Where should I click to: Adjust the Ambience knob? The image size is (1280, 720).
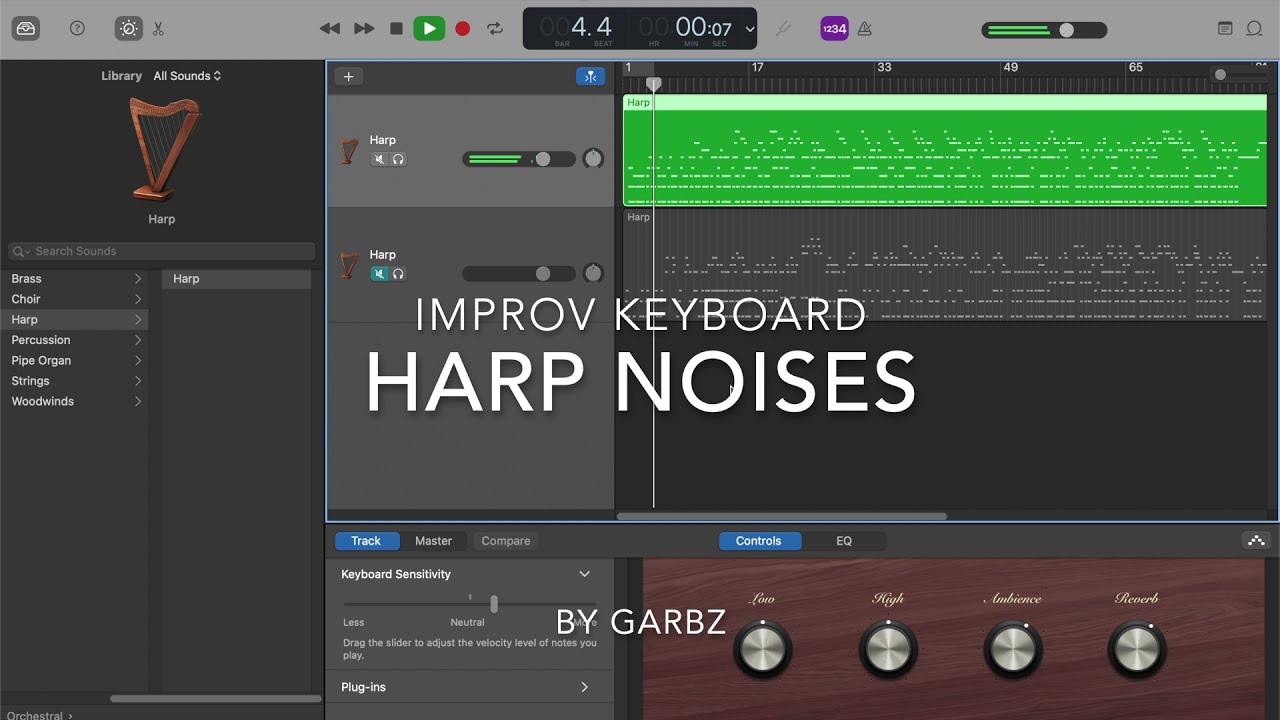pos(1013,649)
